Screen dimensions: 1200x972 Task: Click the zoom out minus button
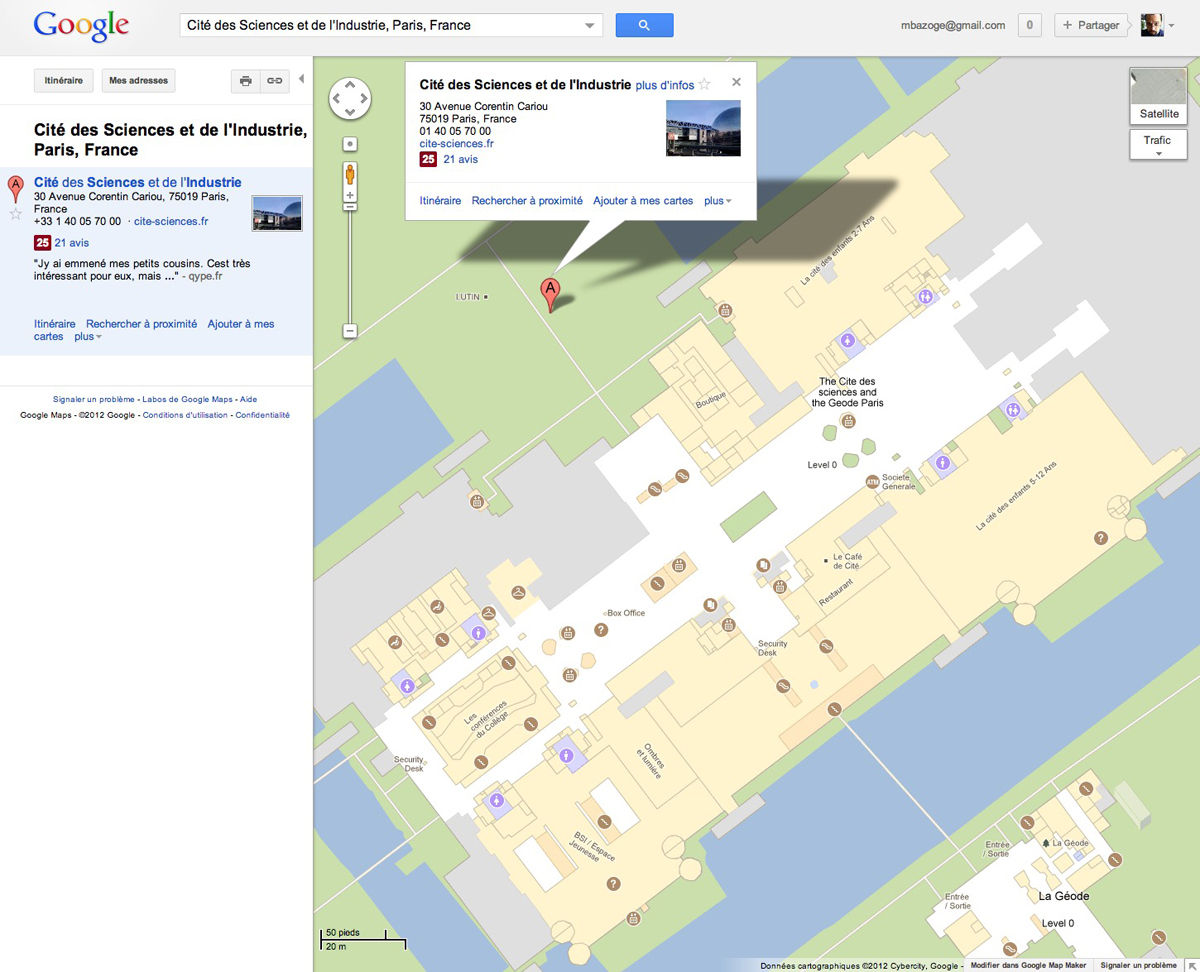coord(350,330)
